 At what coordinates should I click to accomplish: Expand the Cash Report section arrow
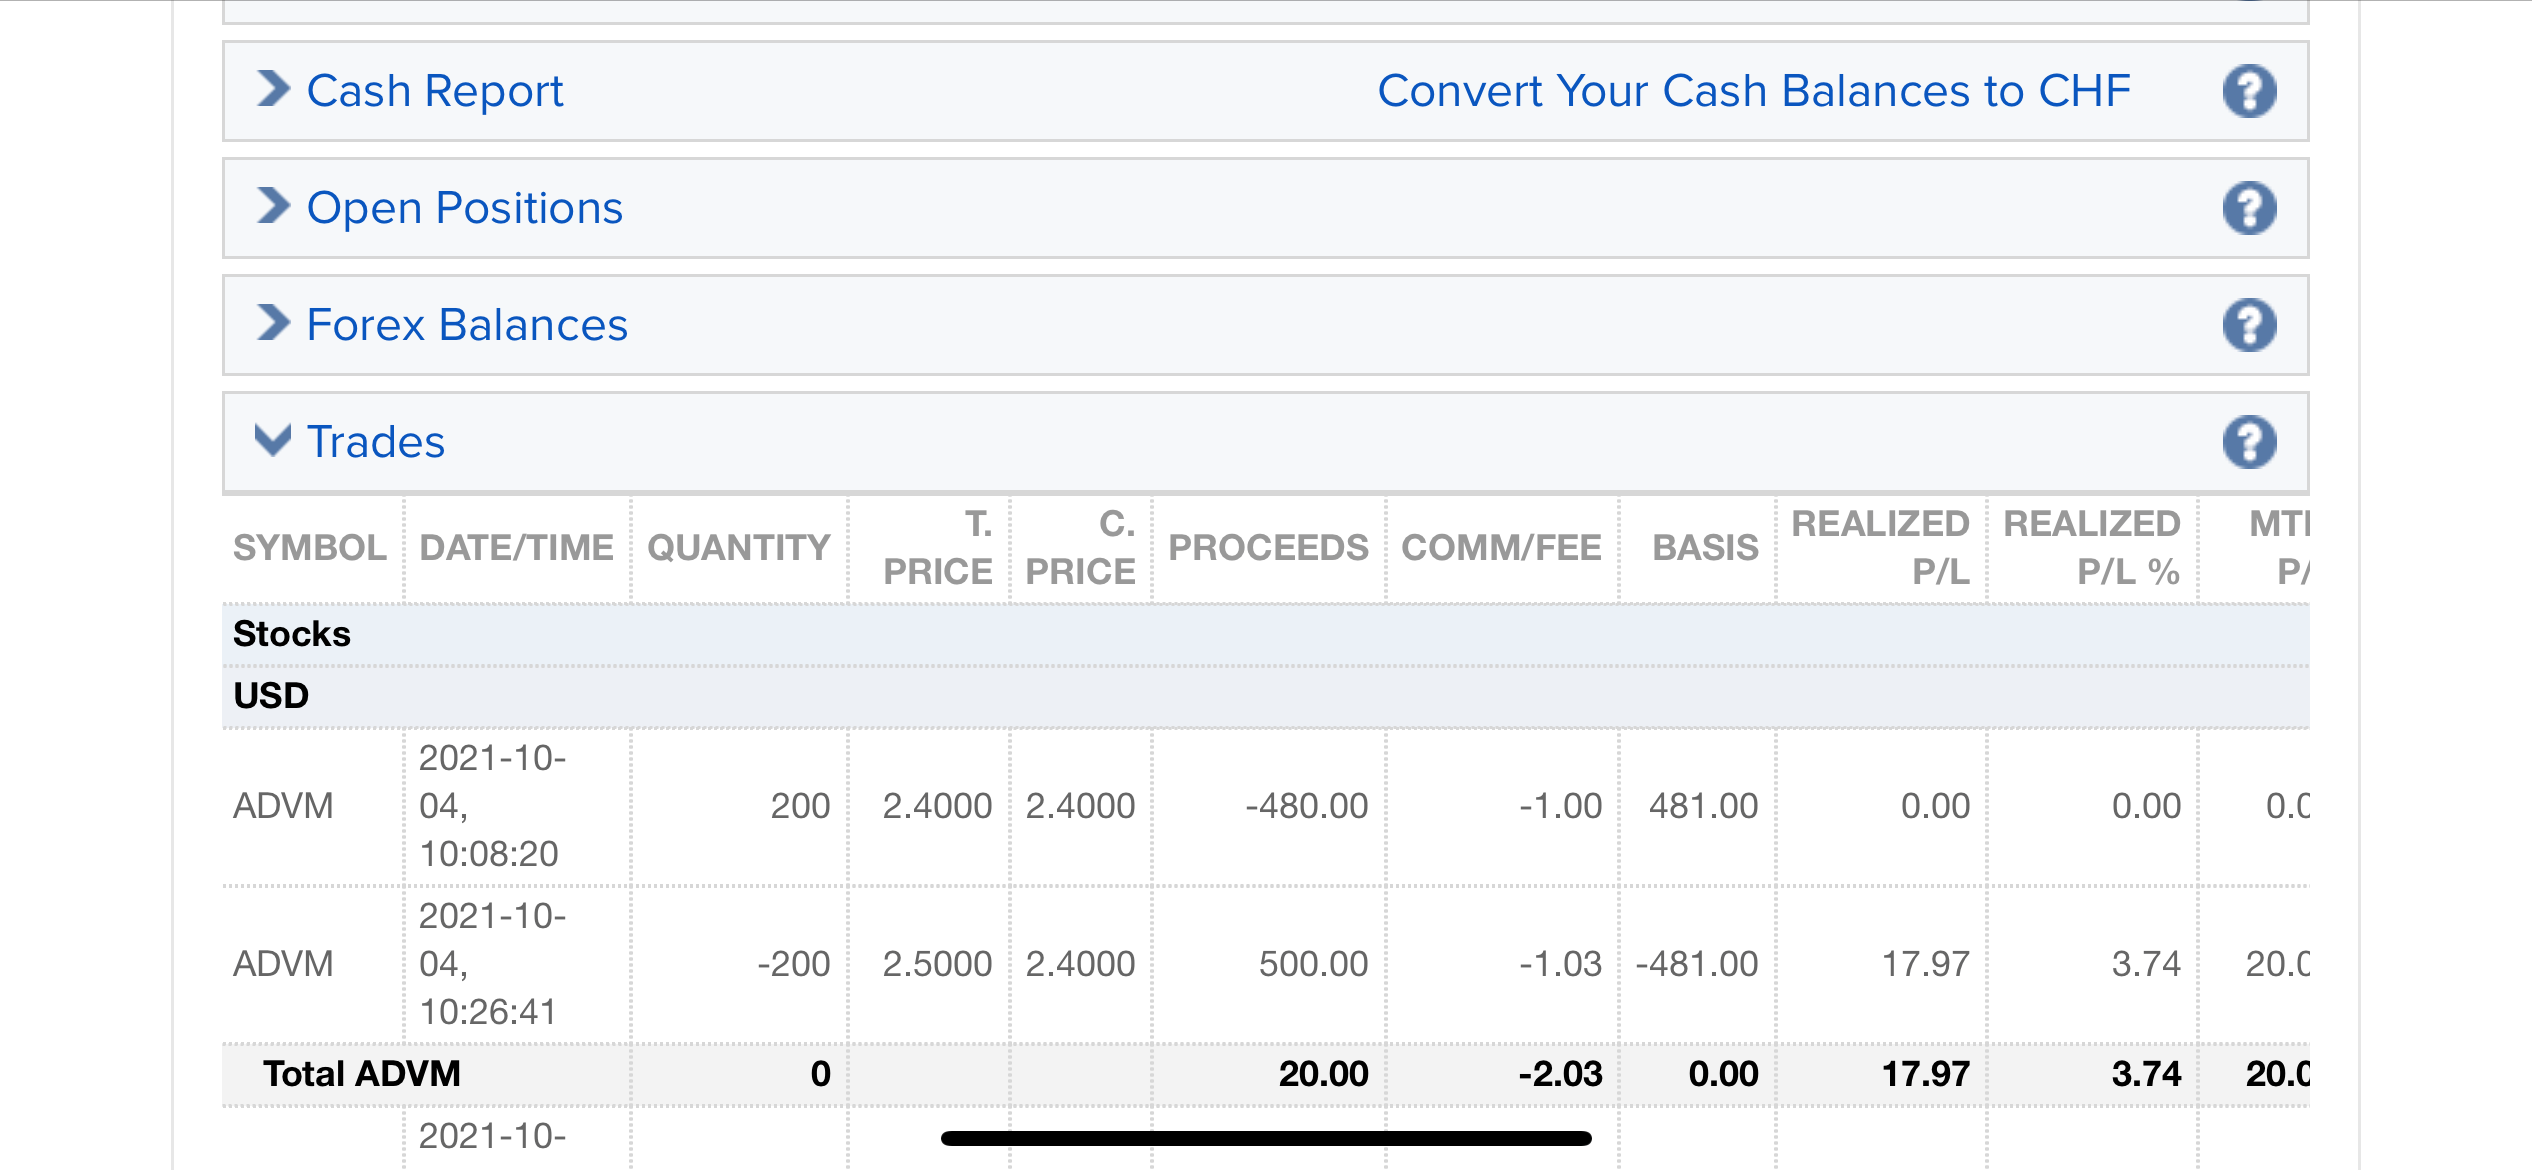point(272,90)
